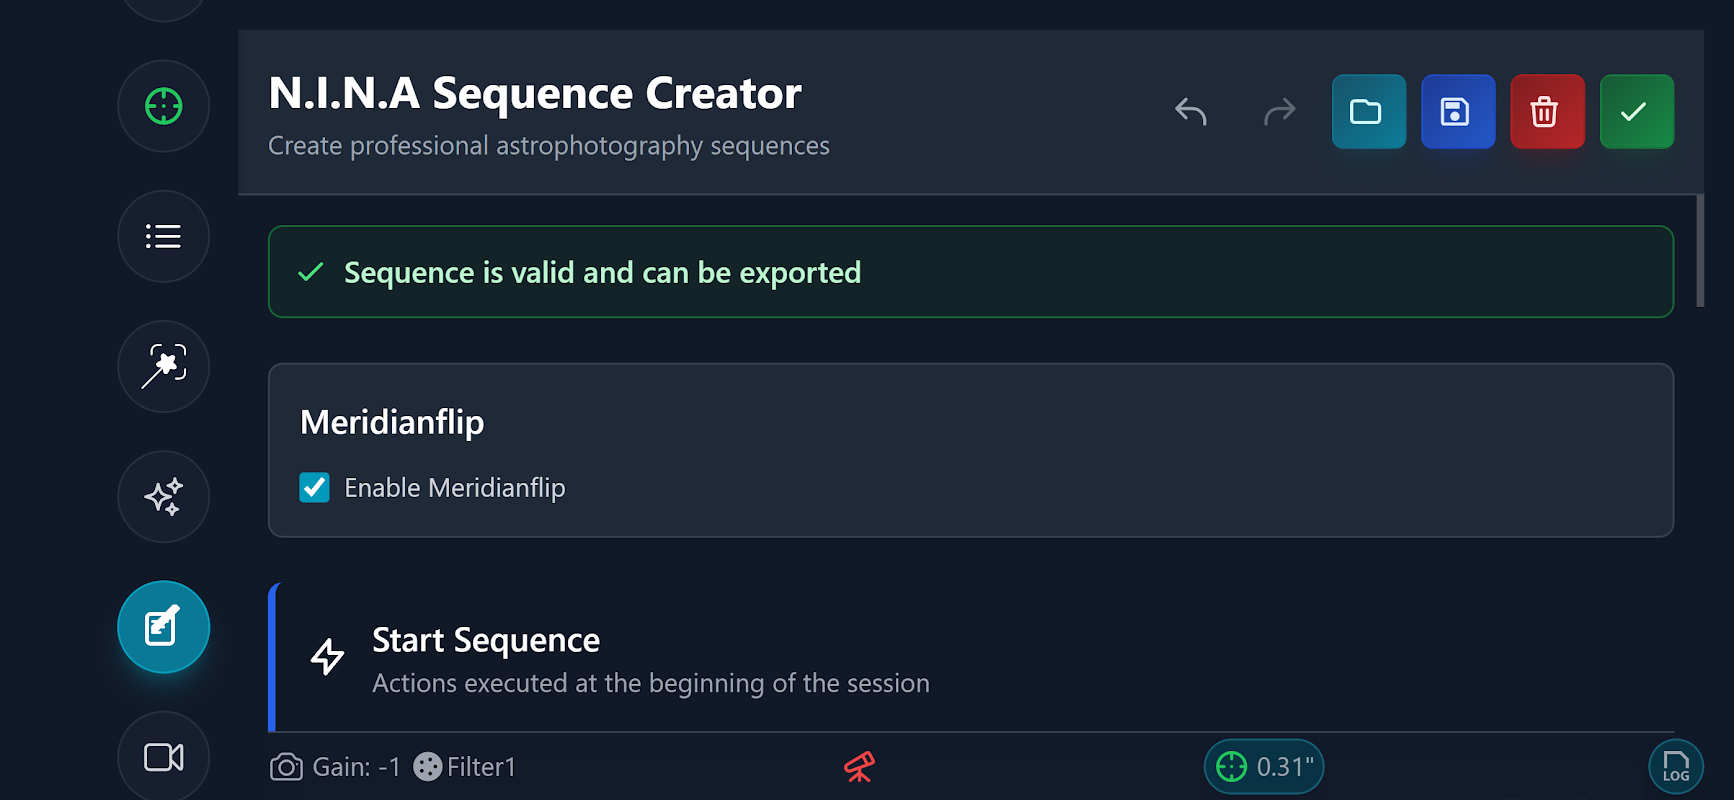The image size is (1734, 800).
Task: Click the redo arrow
Action: pos(1279,112)
